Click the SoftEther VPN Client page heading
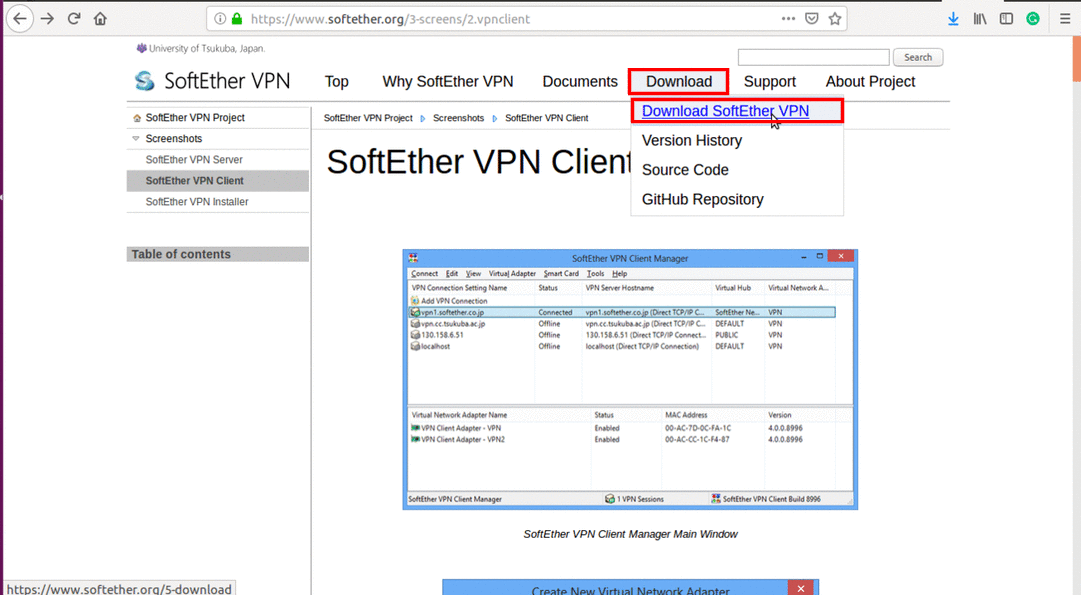Image resolution: width=1081 pixels, height=595 pixels. (479, 162)
